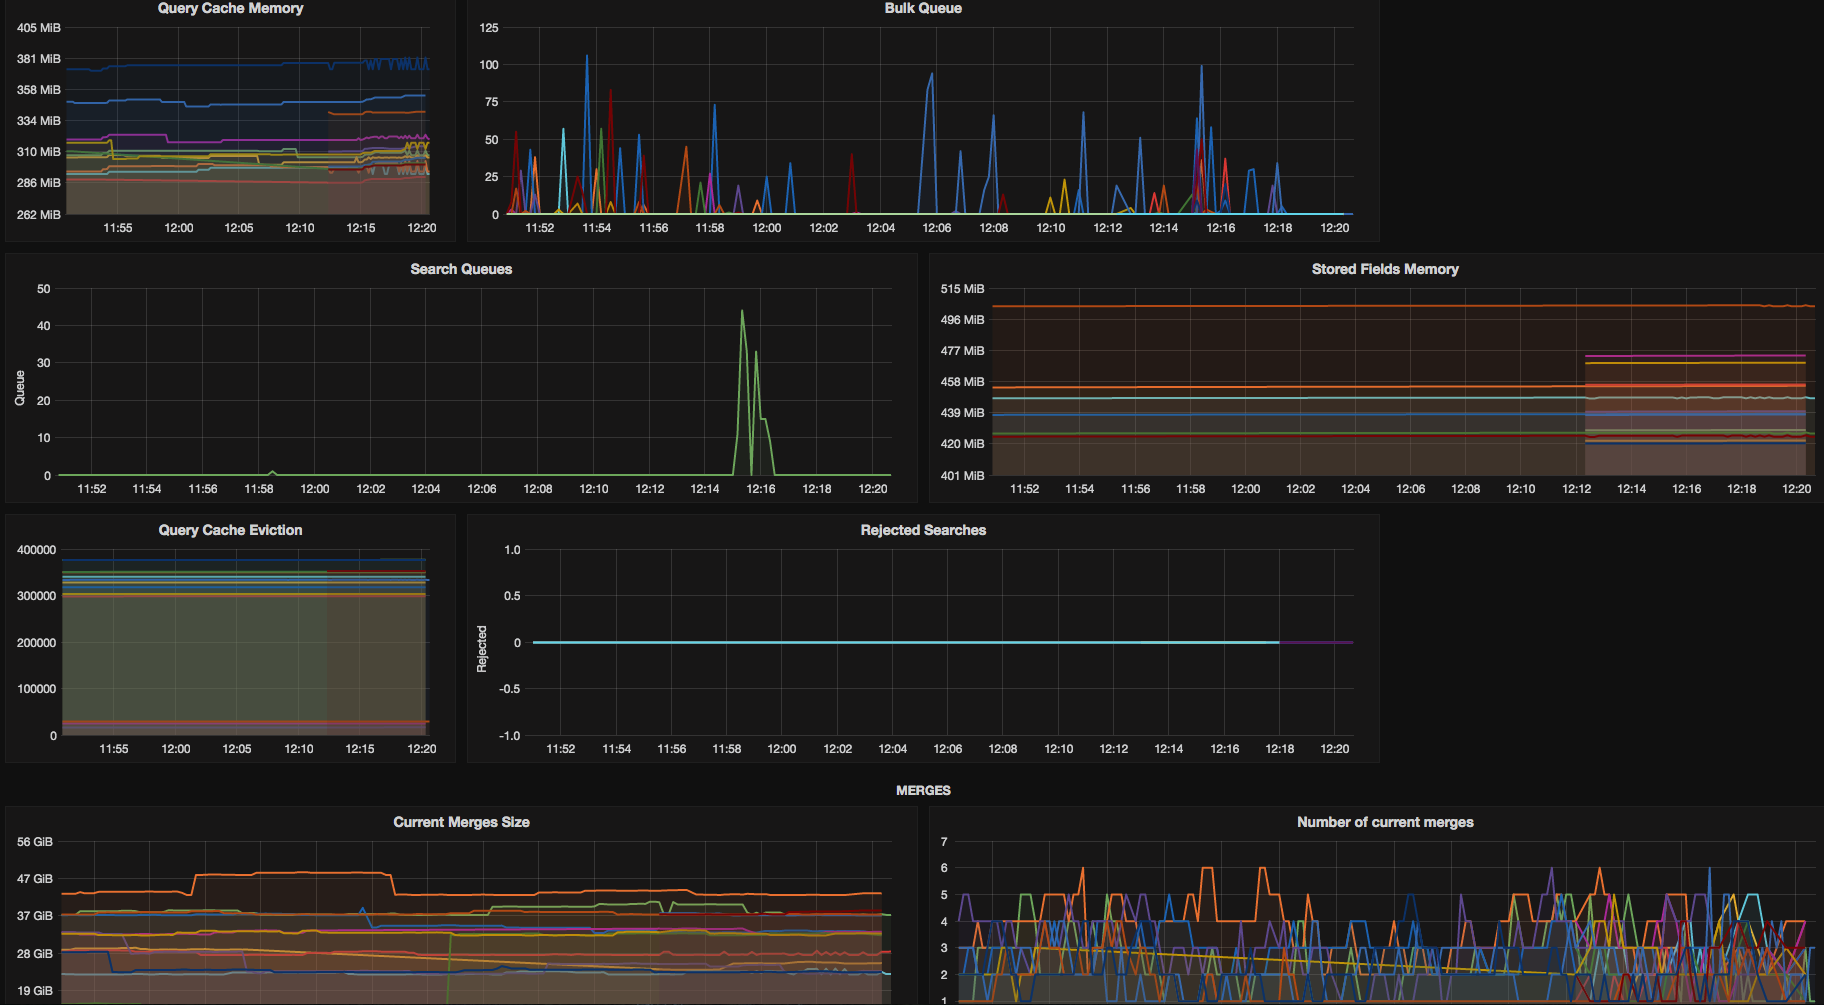Image resolution: width=1824 pixels, height=1005 pixels.
Task: Click the 1.0 axis value in Rejected Searches
Action: (512, 550)
